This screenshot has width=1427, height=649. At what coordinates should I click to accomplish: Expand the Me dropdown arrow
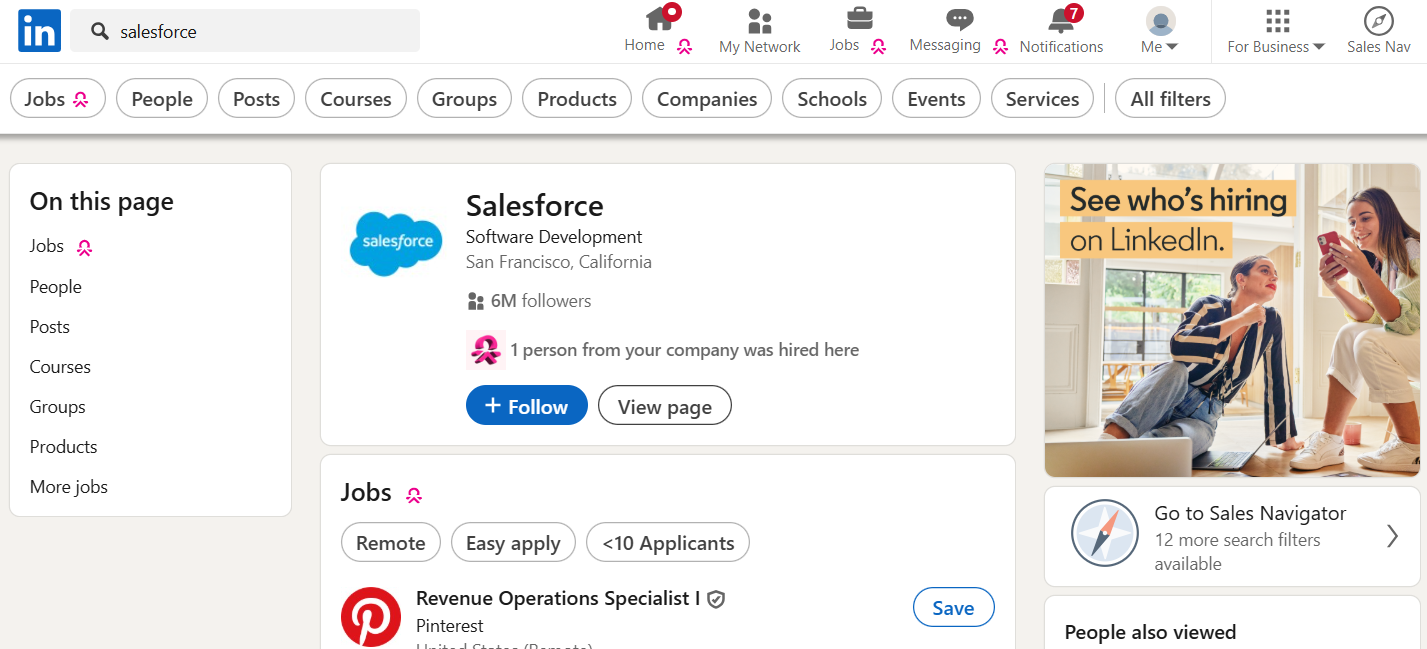tap(1172, 47)
